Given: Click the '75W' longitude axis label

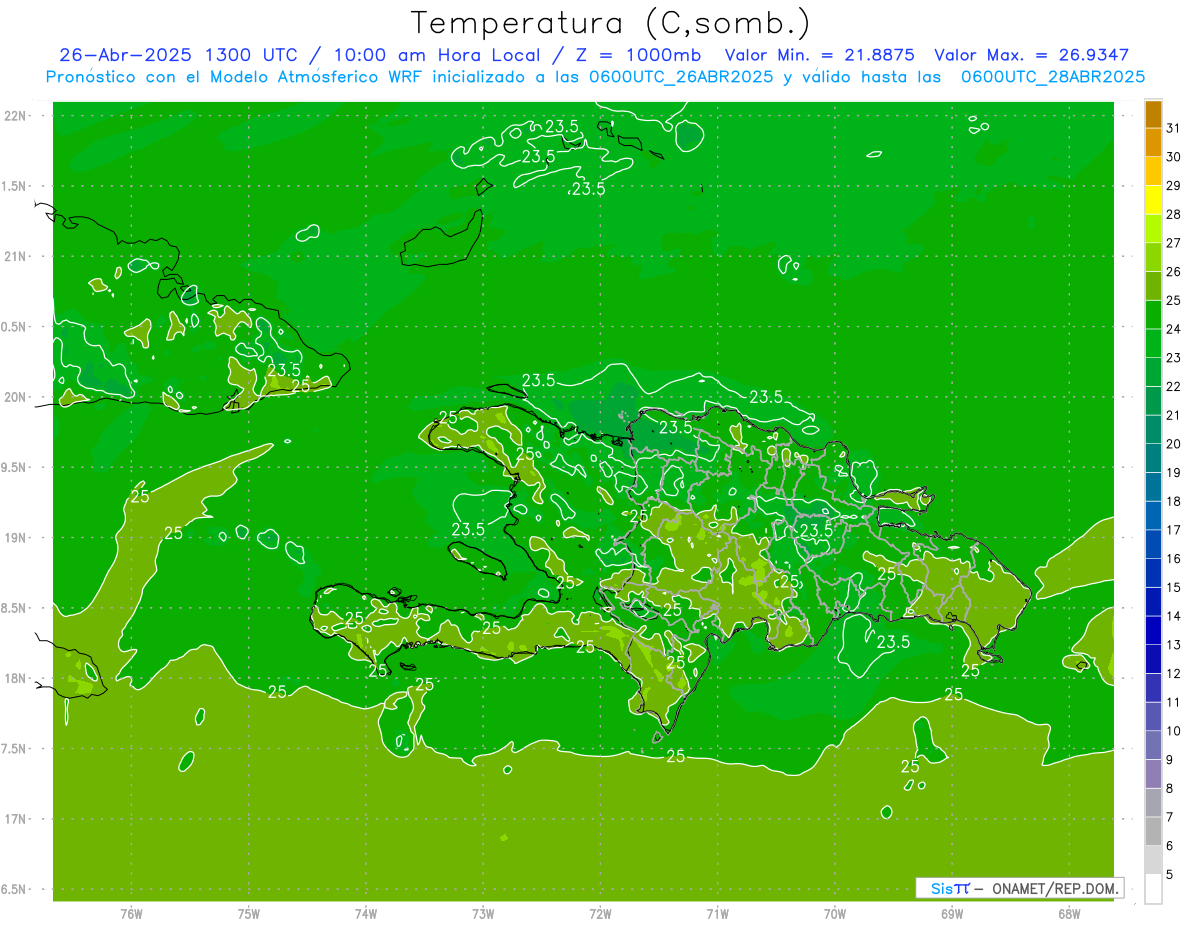Looking at the screenshot, I should (249, 914).
